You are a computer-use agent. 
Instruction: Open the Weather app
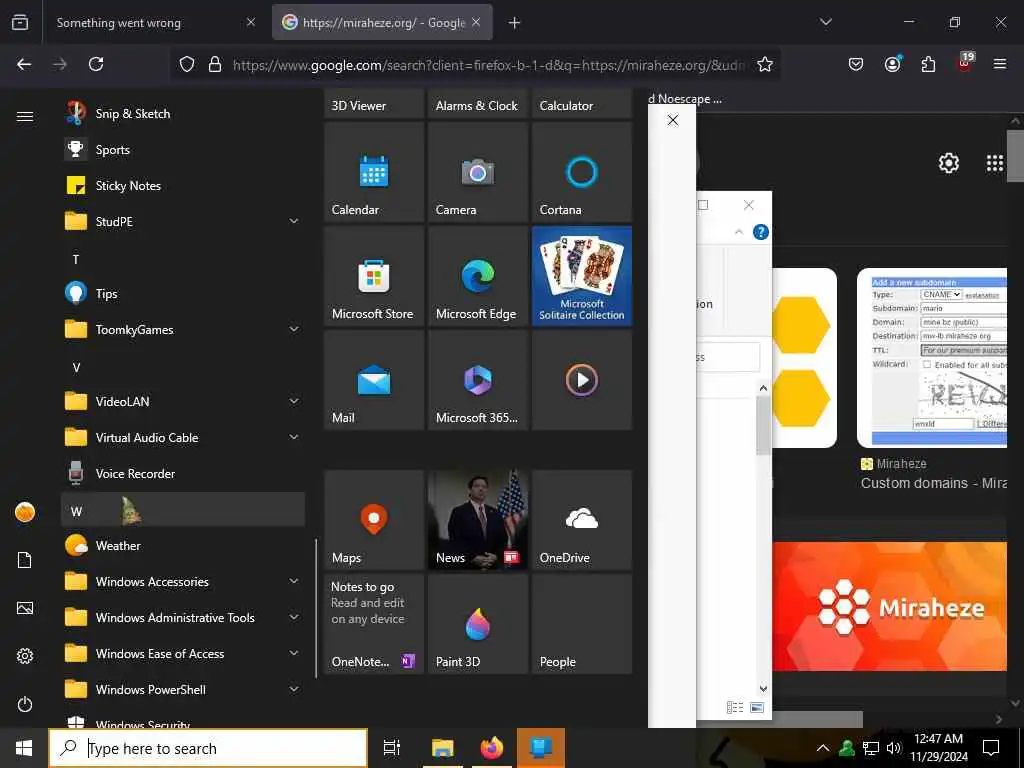pos(183,545)
